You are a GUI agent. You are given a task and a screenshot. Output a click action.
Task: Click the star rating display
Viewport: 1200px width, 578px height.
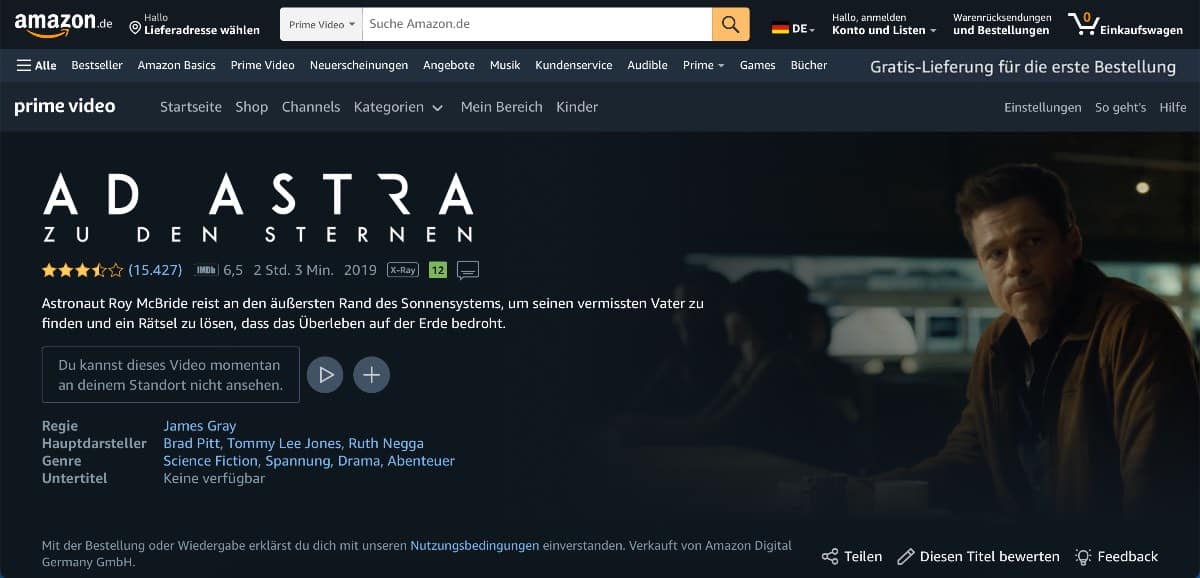[x=82, y=270]
